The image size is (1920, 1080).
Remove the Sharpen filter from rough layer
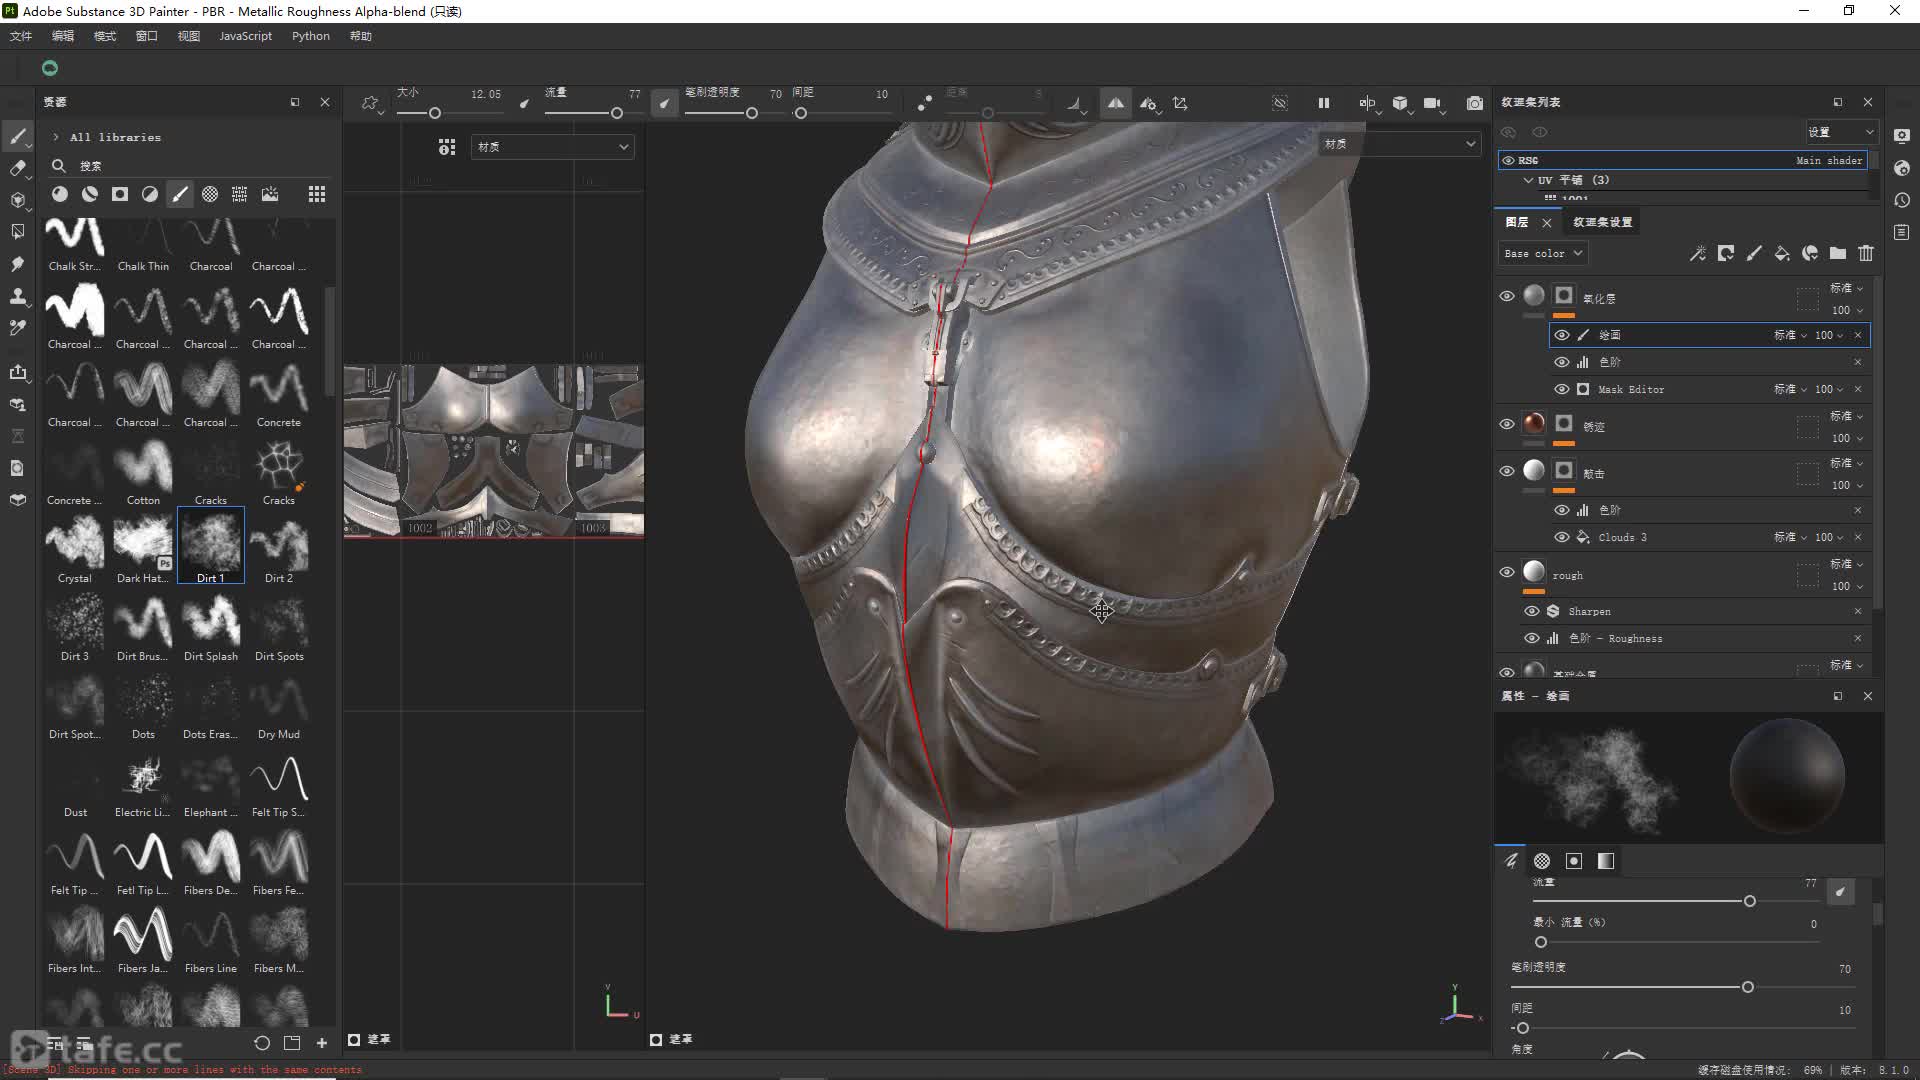[x=1858, y=611]
